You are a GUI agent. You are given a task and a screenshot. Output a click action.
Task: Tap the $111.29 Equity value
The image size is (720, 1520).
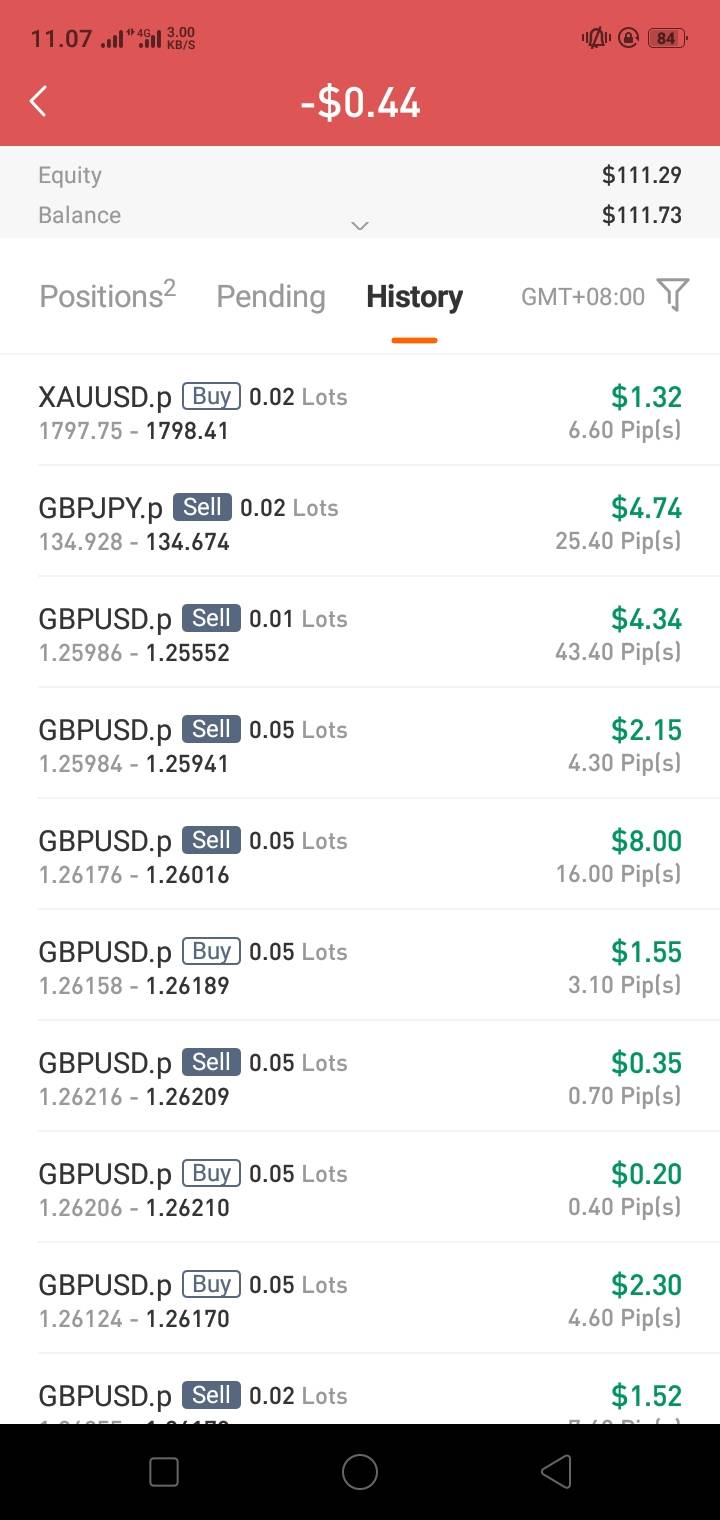click(641, 175)
